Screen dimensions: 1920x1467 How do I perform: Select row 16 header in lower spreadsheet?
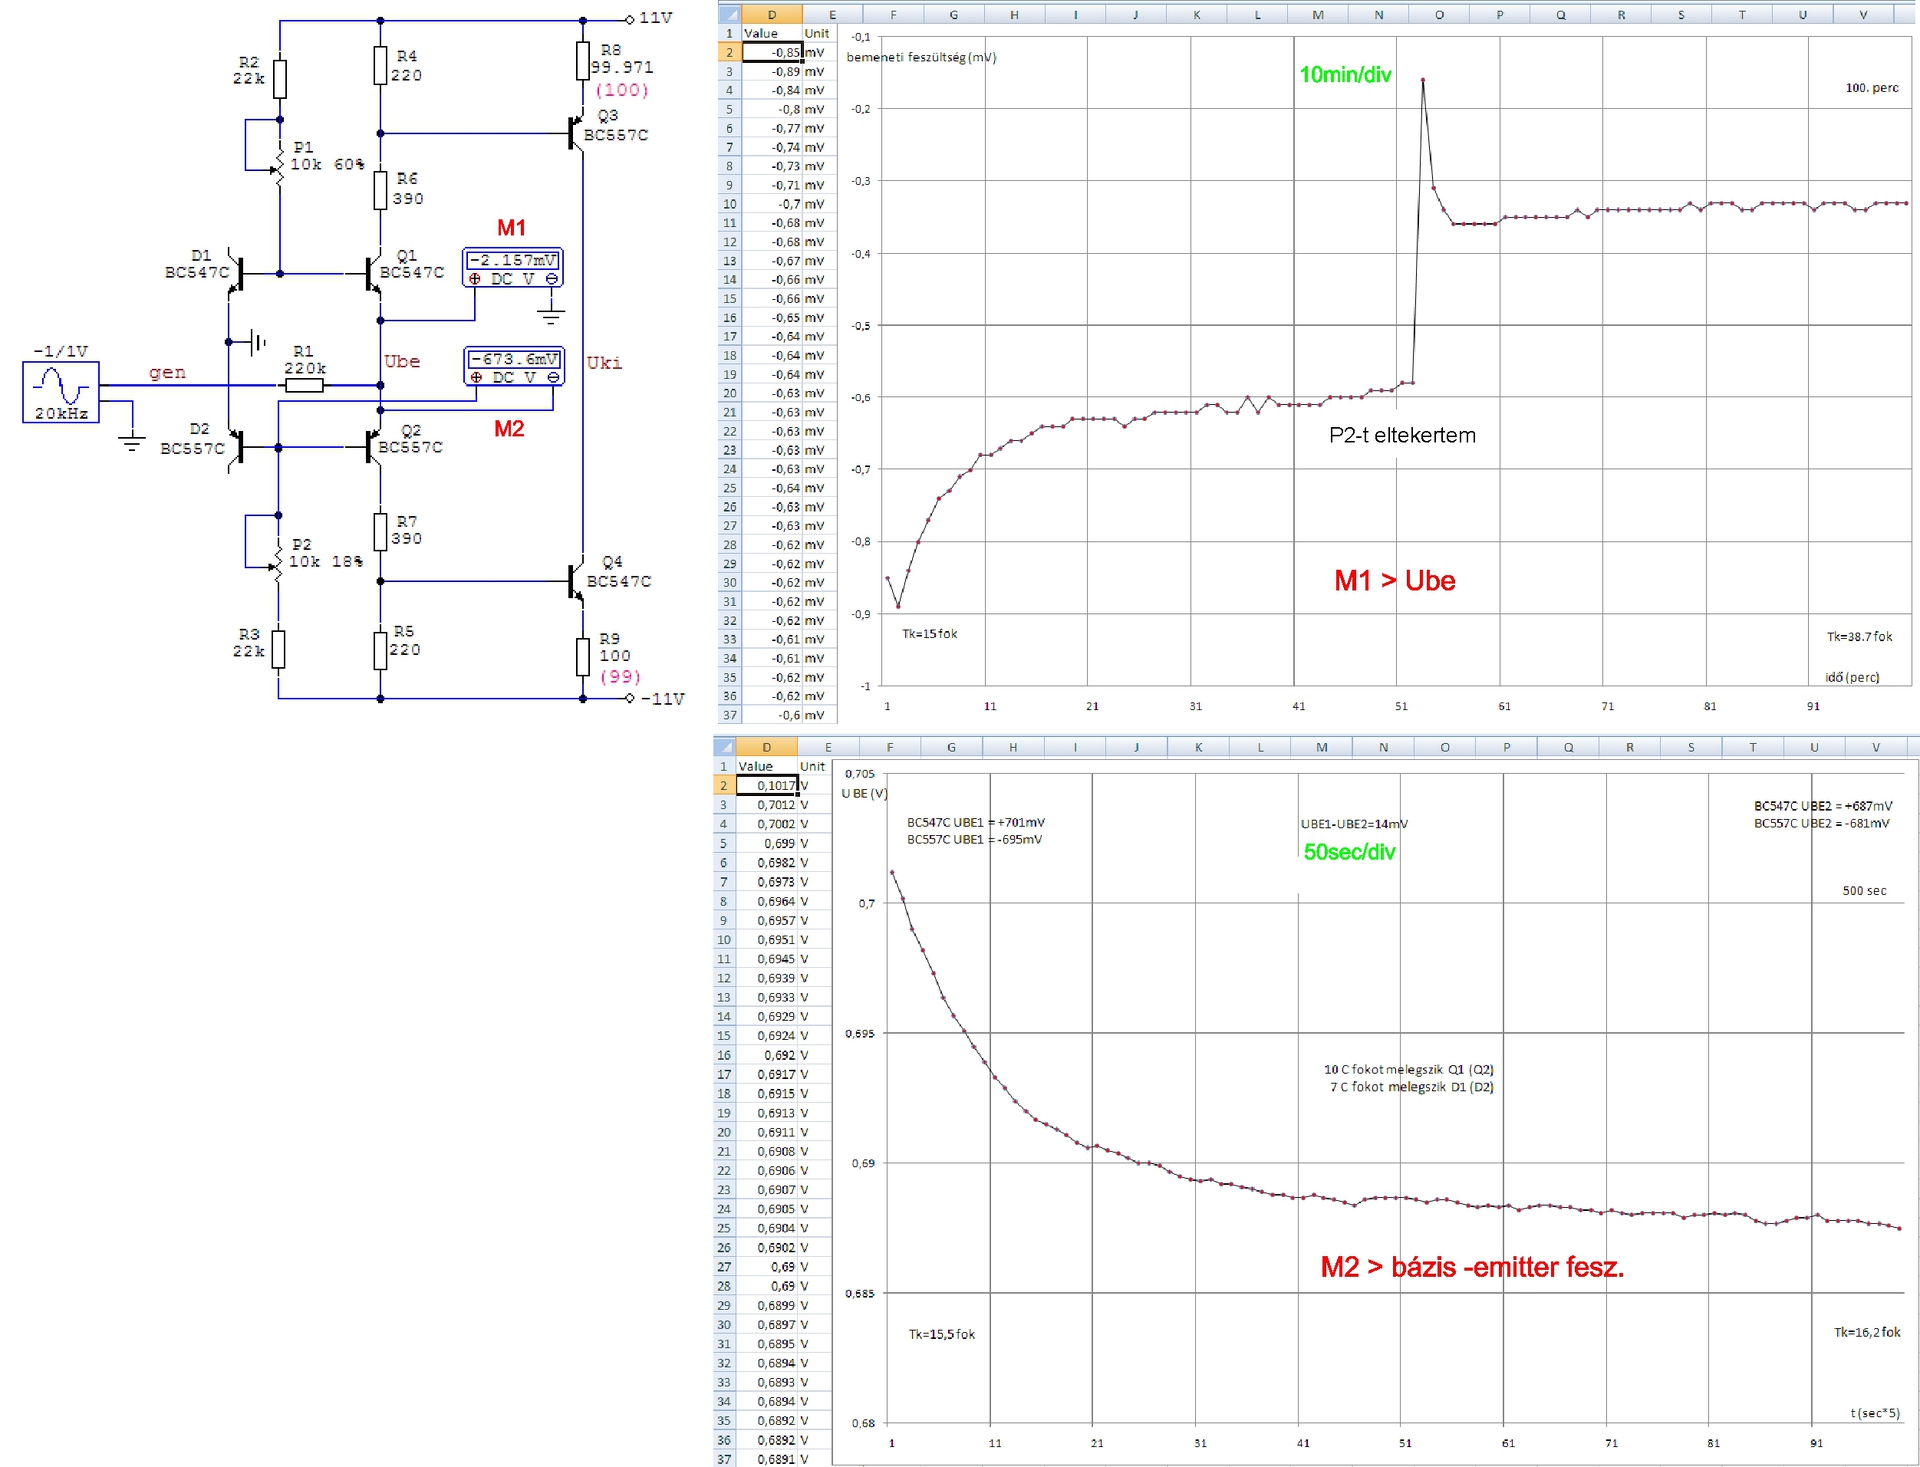[724, 1055]
